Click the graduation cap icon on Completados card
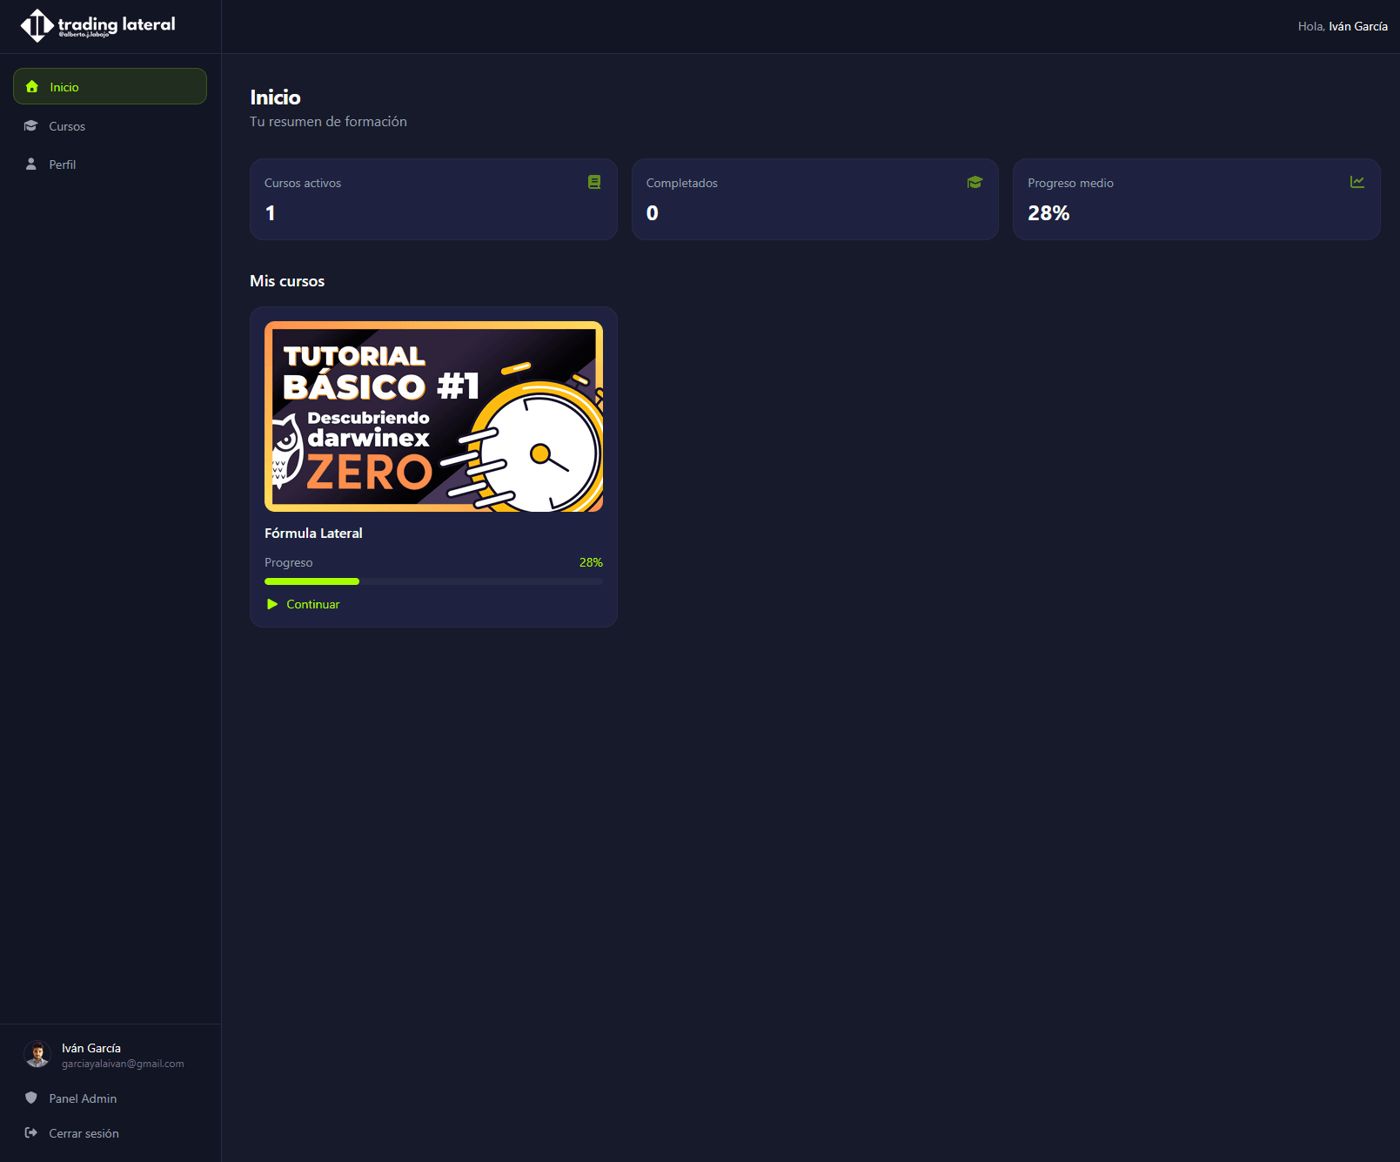 (975, 182)
